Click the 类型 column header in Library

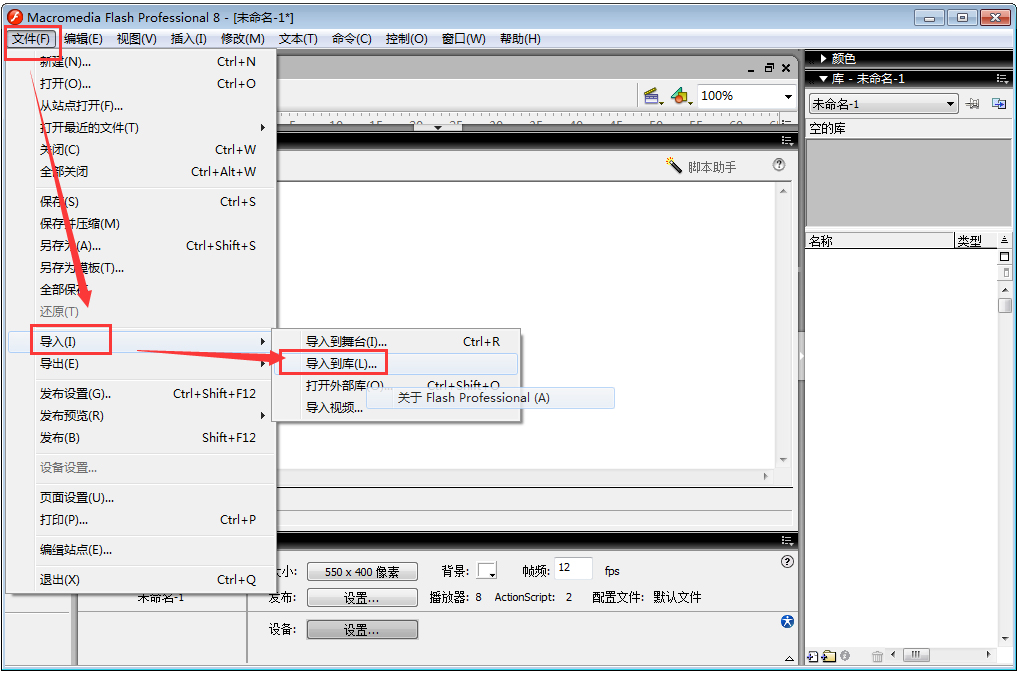(x=974, y=241)
